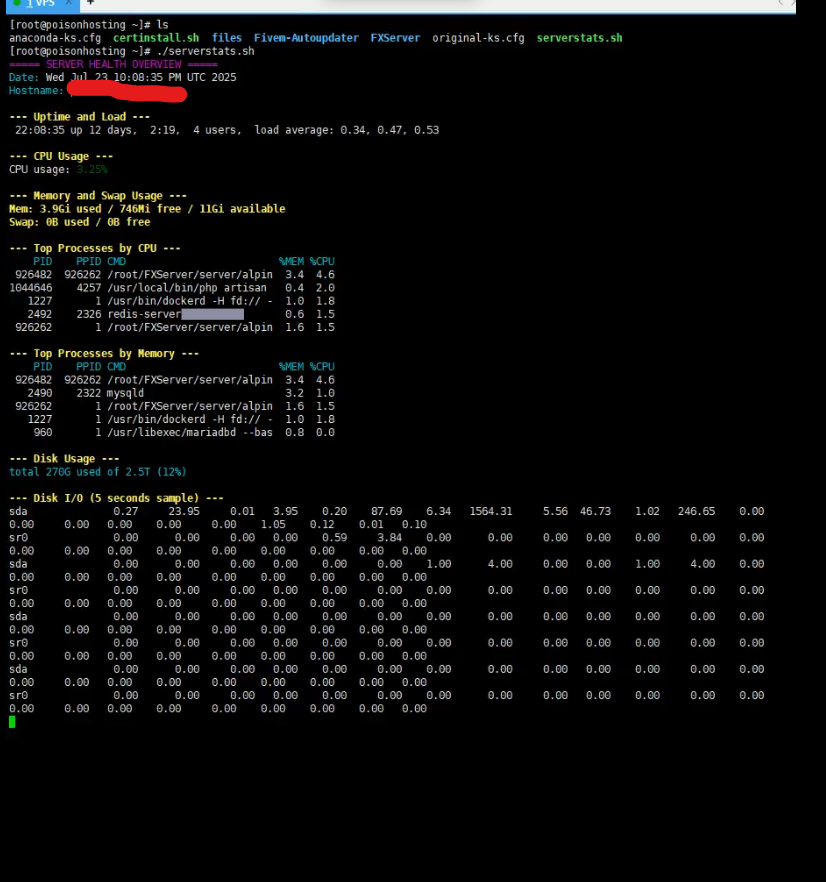Viewport: 826px width, 882px height.
Task: Click the 'Top Processes by Memory' header
Action: click(x=104, y=353)
